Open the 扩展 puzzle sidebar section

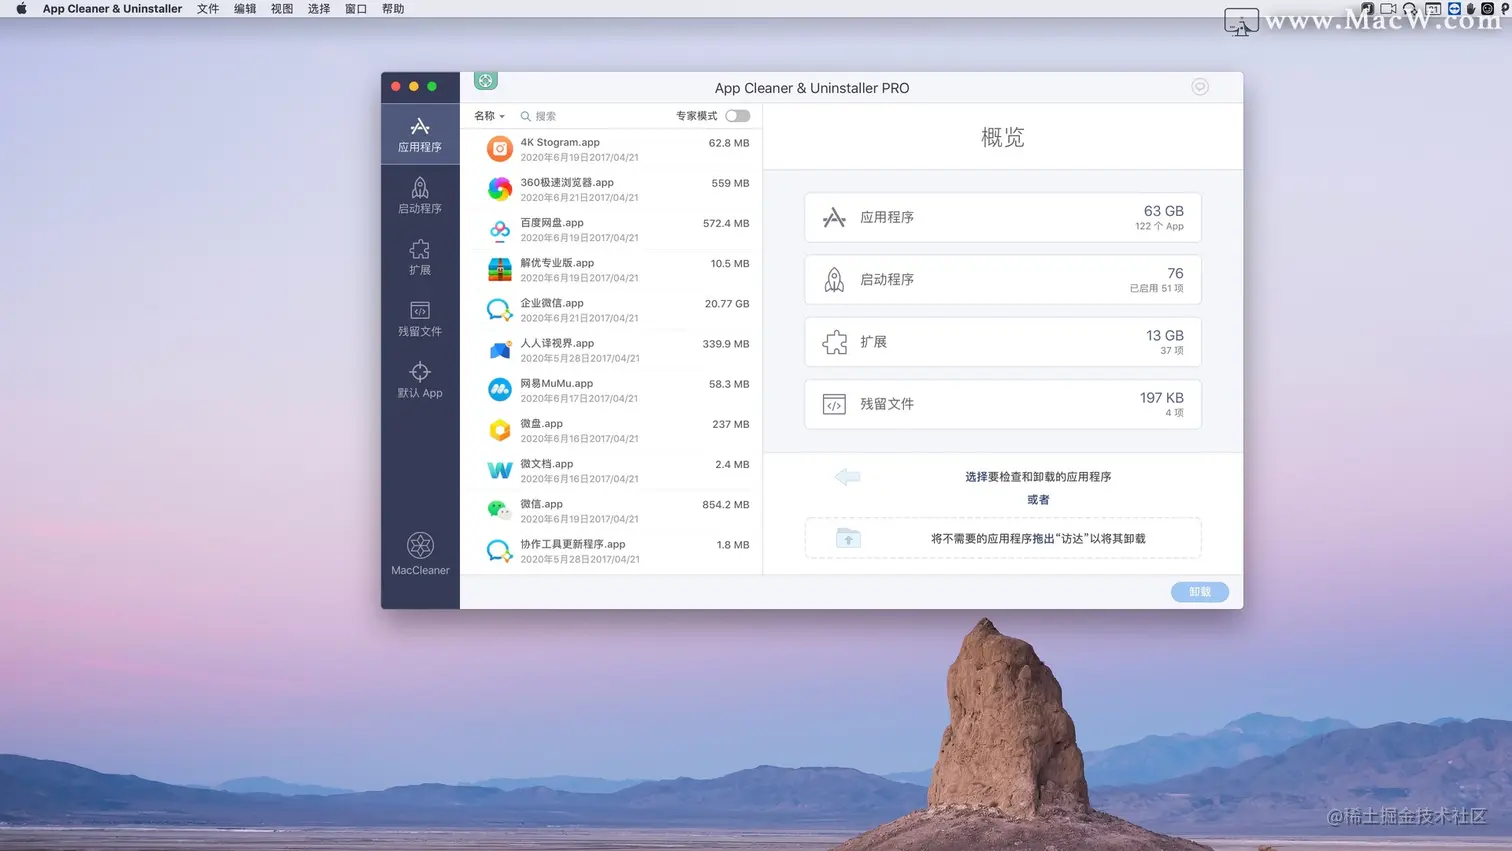coord(420,257)
